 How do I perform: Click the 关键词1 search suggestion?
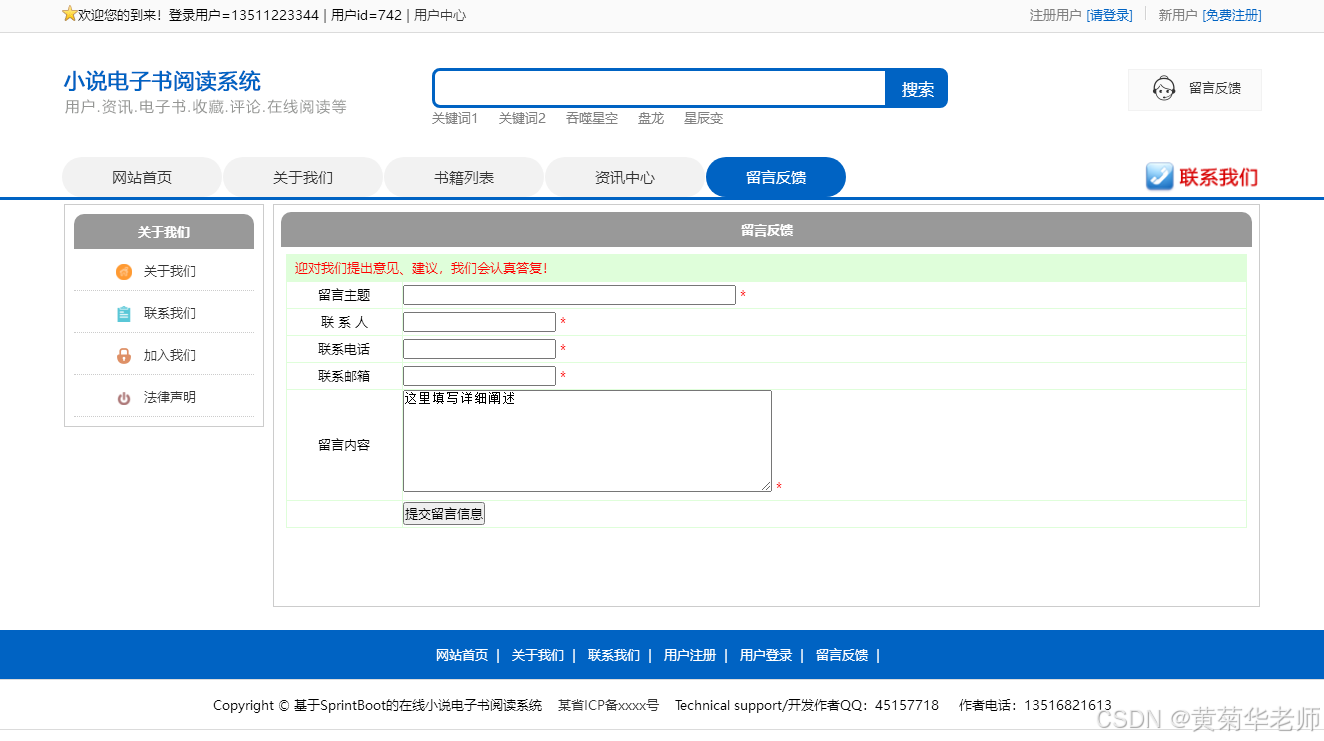(x=455, y=118)
